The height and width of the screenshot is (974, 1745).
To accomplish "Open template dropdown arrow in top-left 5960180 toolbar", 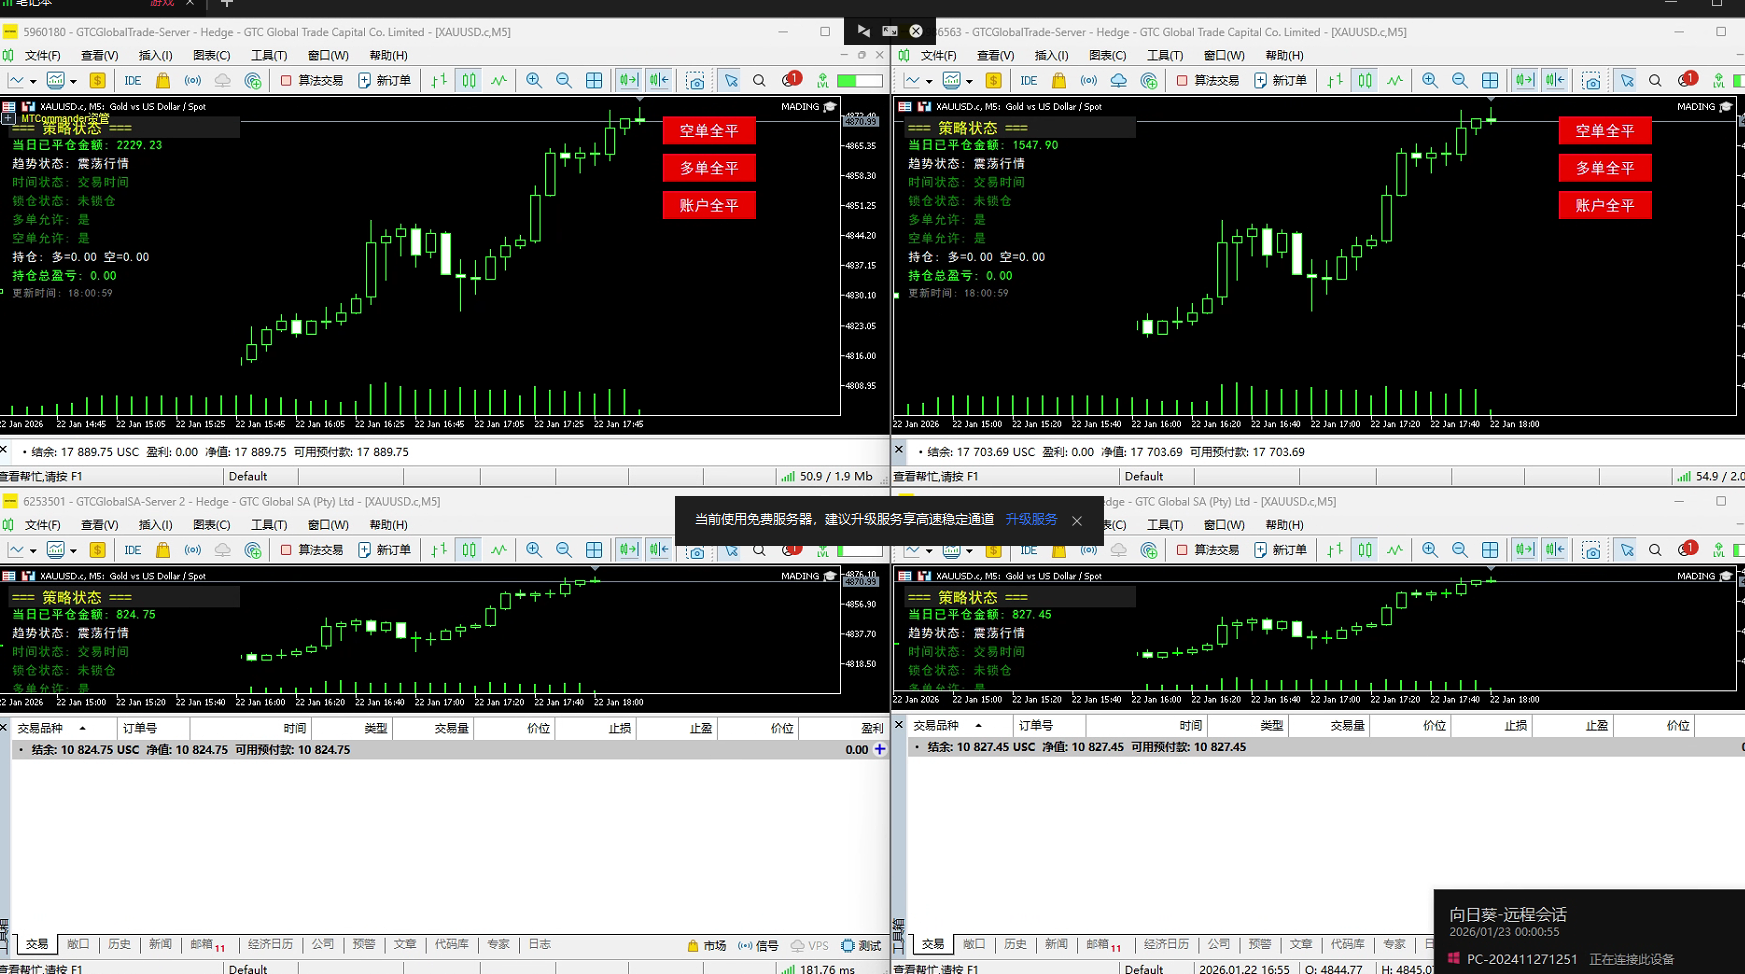I will click(x=73, y=82).
